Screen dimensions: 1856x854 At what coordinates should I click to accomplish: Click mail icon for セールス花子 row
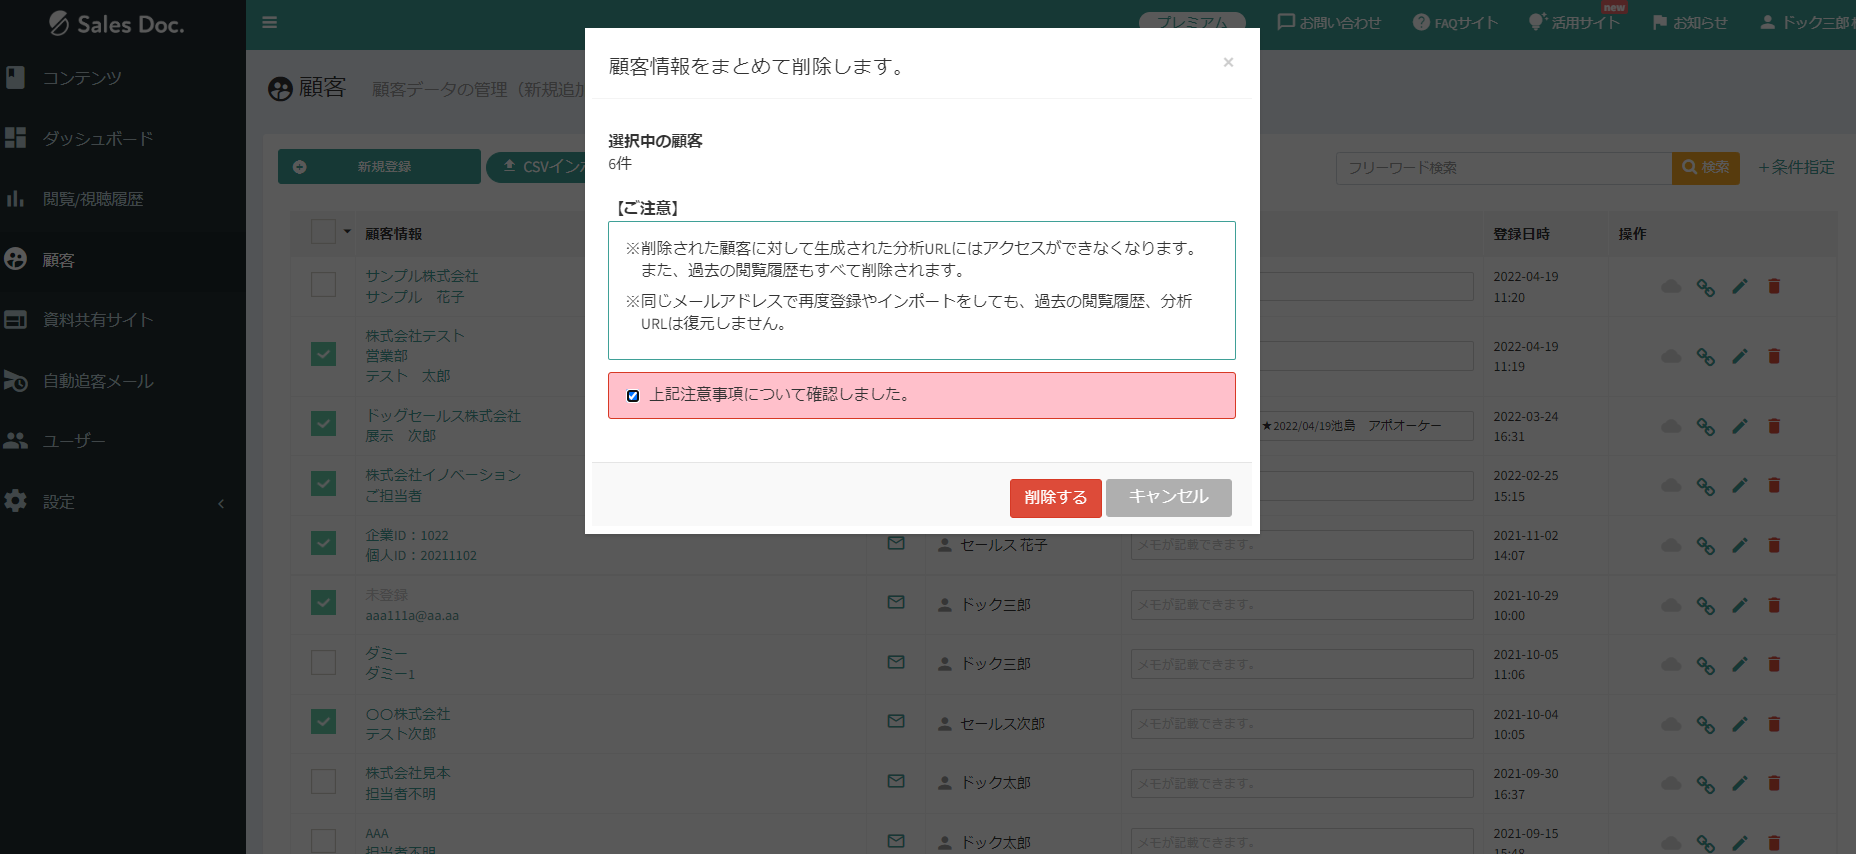(896, 544)
